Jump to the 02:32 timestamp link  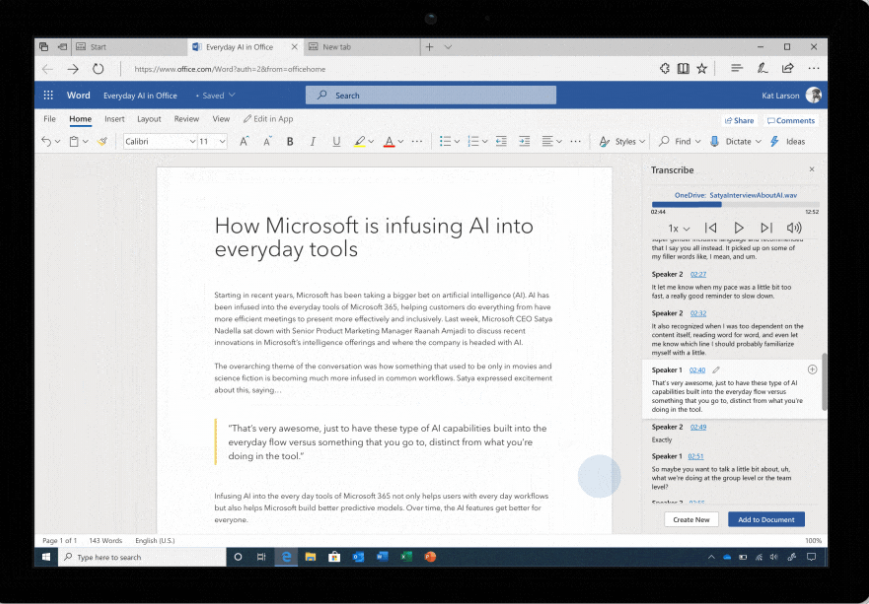698,313
